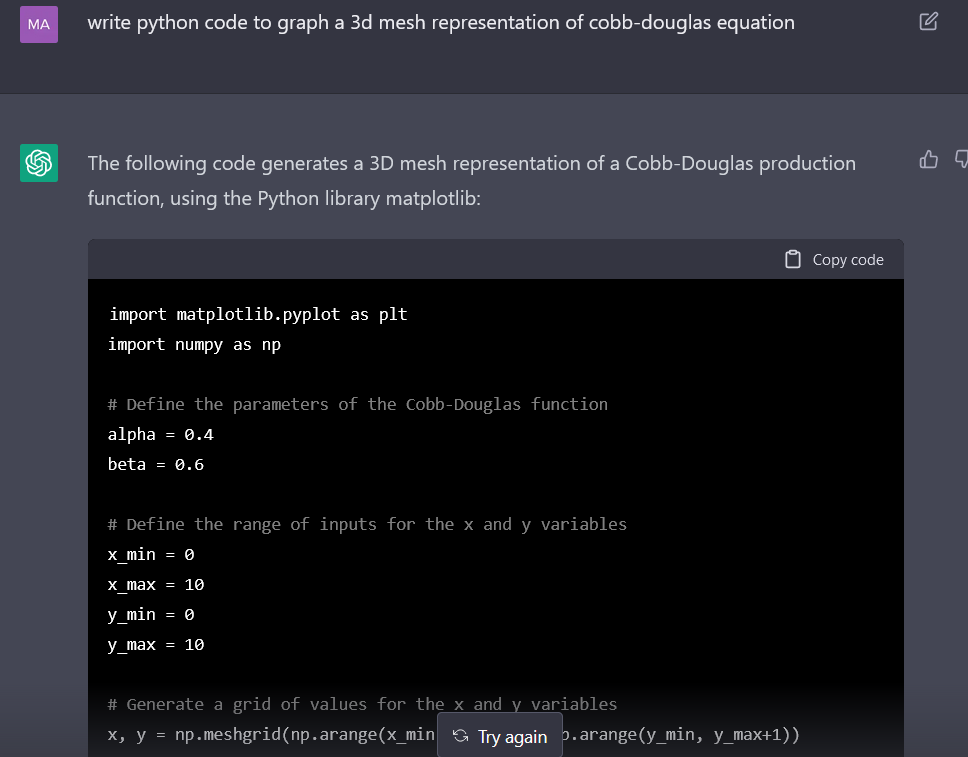The width and height of the screenshot is (968, 757).
Task: Click the code line 'beta = 0.6'
Action: click(x=156, y=464)
